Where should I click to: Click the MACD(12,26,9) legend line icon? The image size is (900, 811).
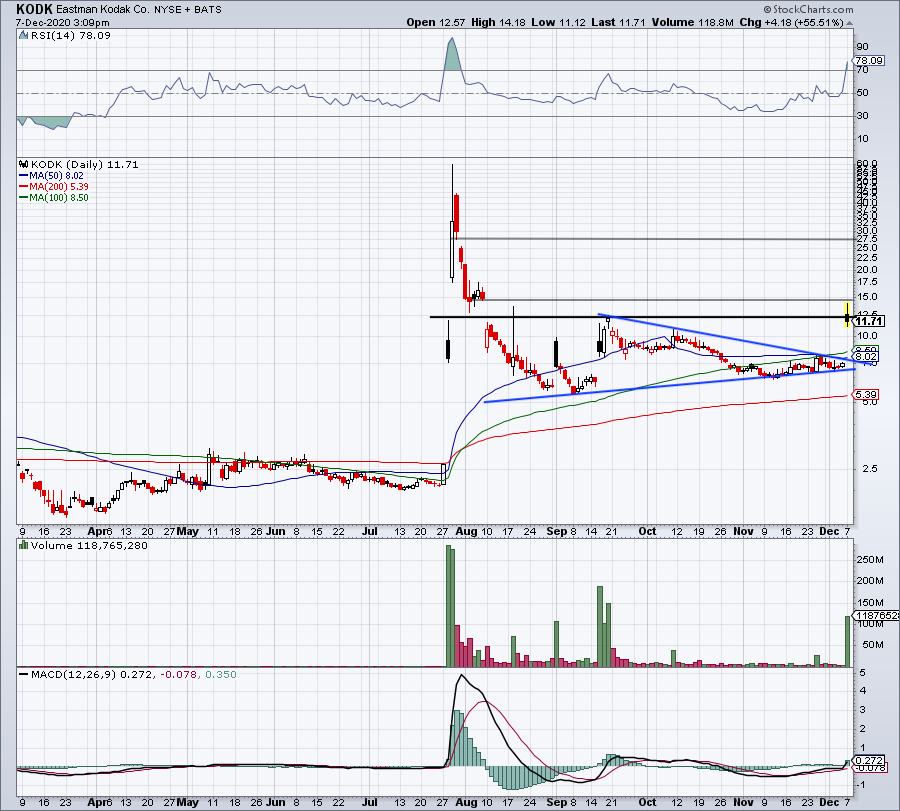[24, 674]
